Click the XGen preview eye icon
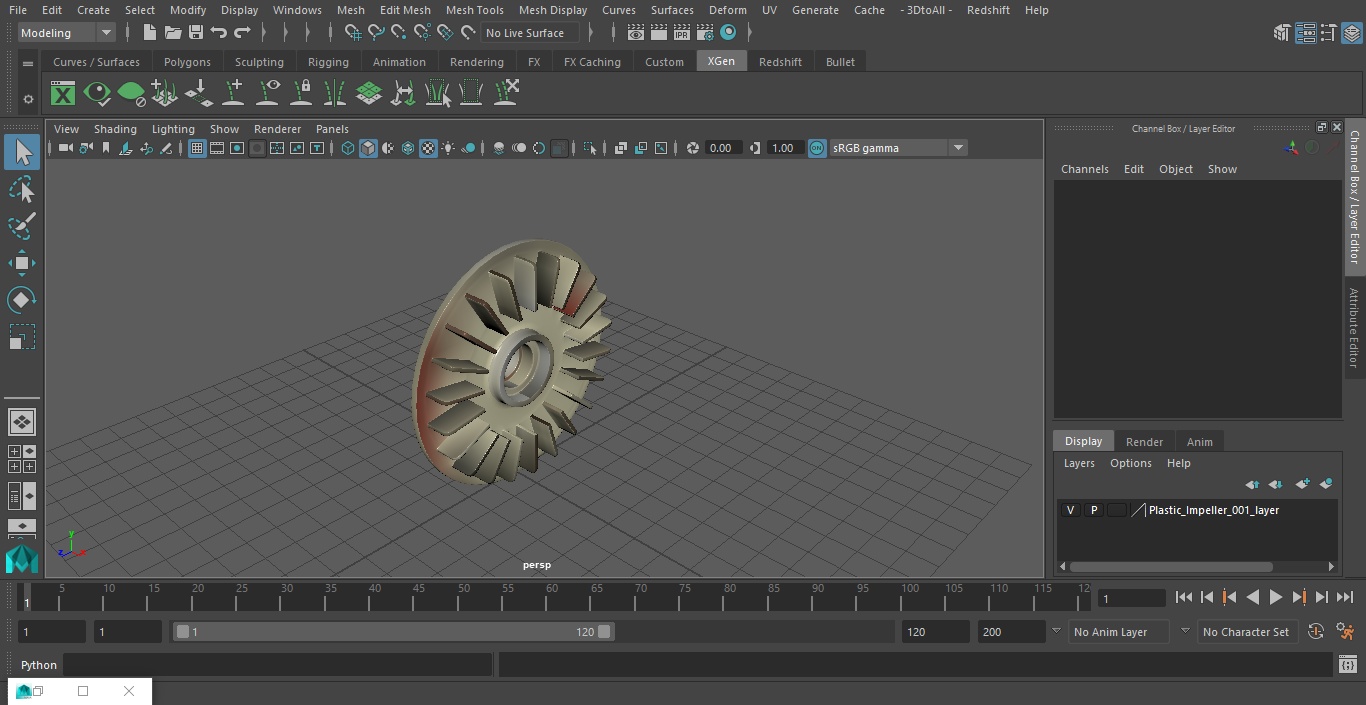The image size is (1366, 705). point(97,94)
